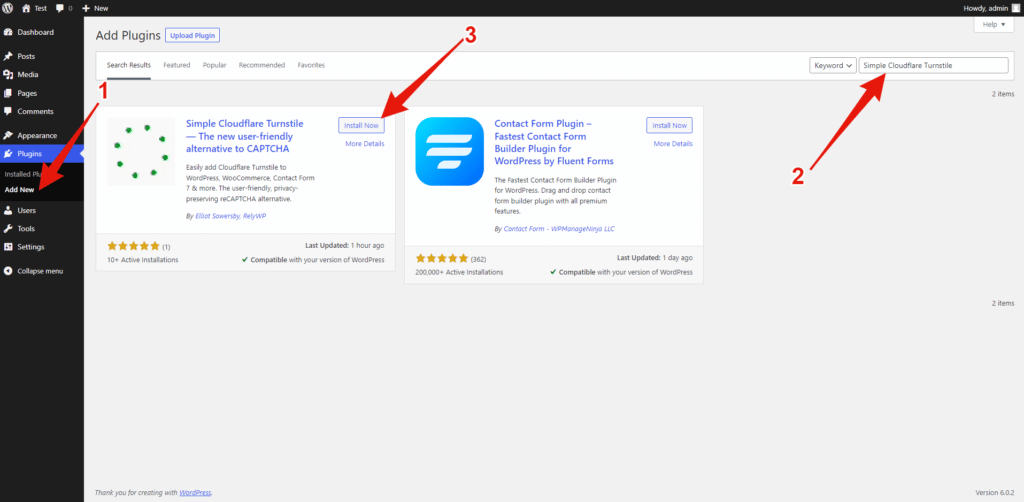Click the Simple Cloudflare Turnstile thumbnail
Viewport: 1024px width, 502px height.
[x=141, y=151]
